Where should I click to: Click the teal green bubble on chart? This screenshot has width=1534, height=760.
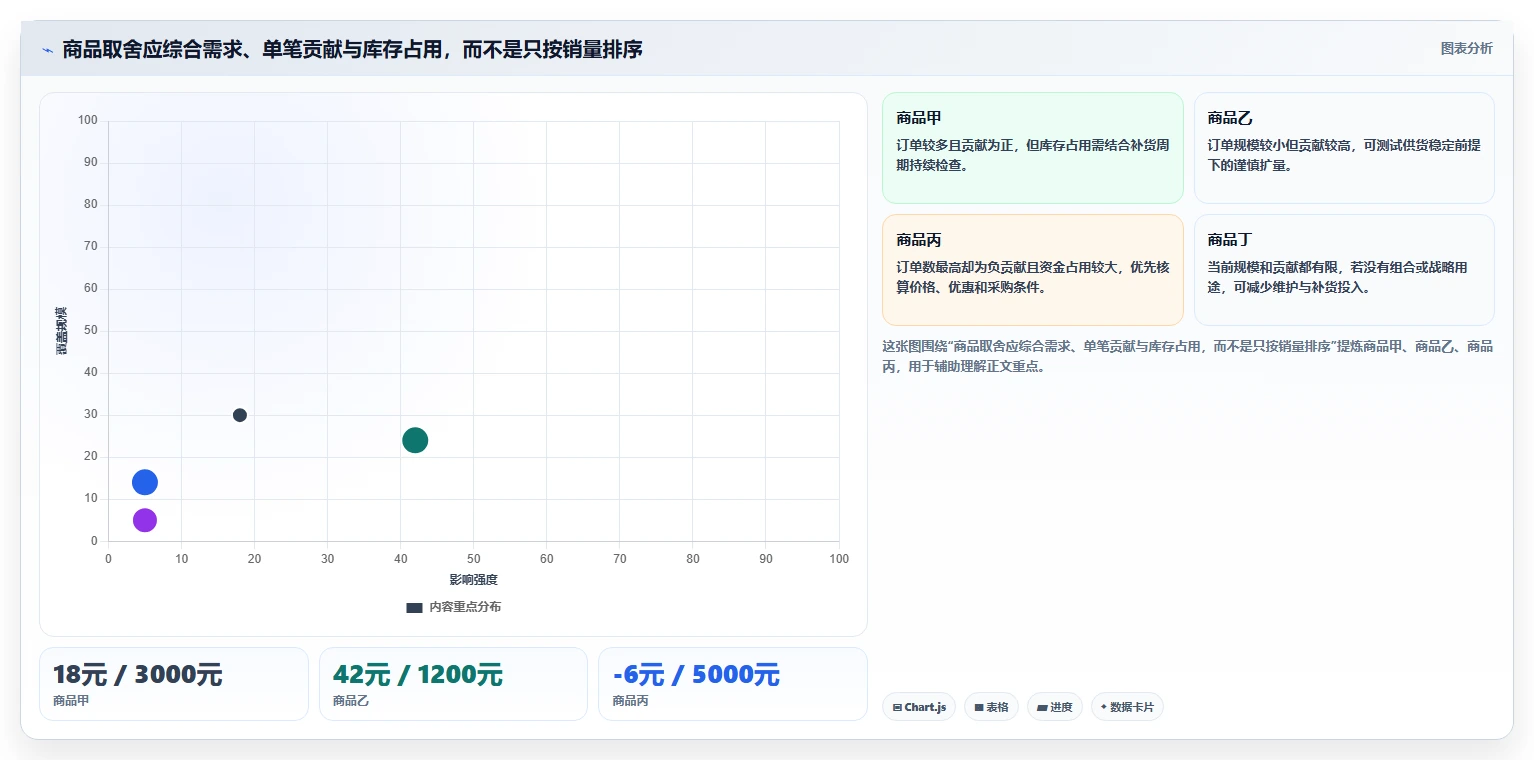[415, 440]
